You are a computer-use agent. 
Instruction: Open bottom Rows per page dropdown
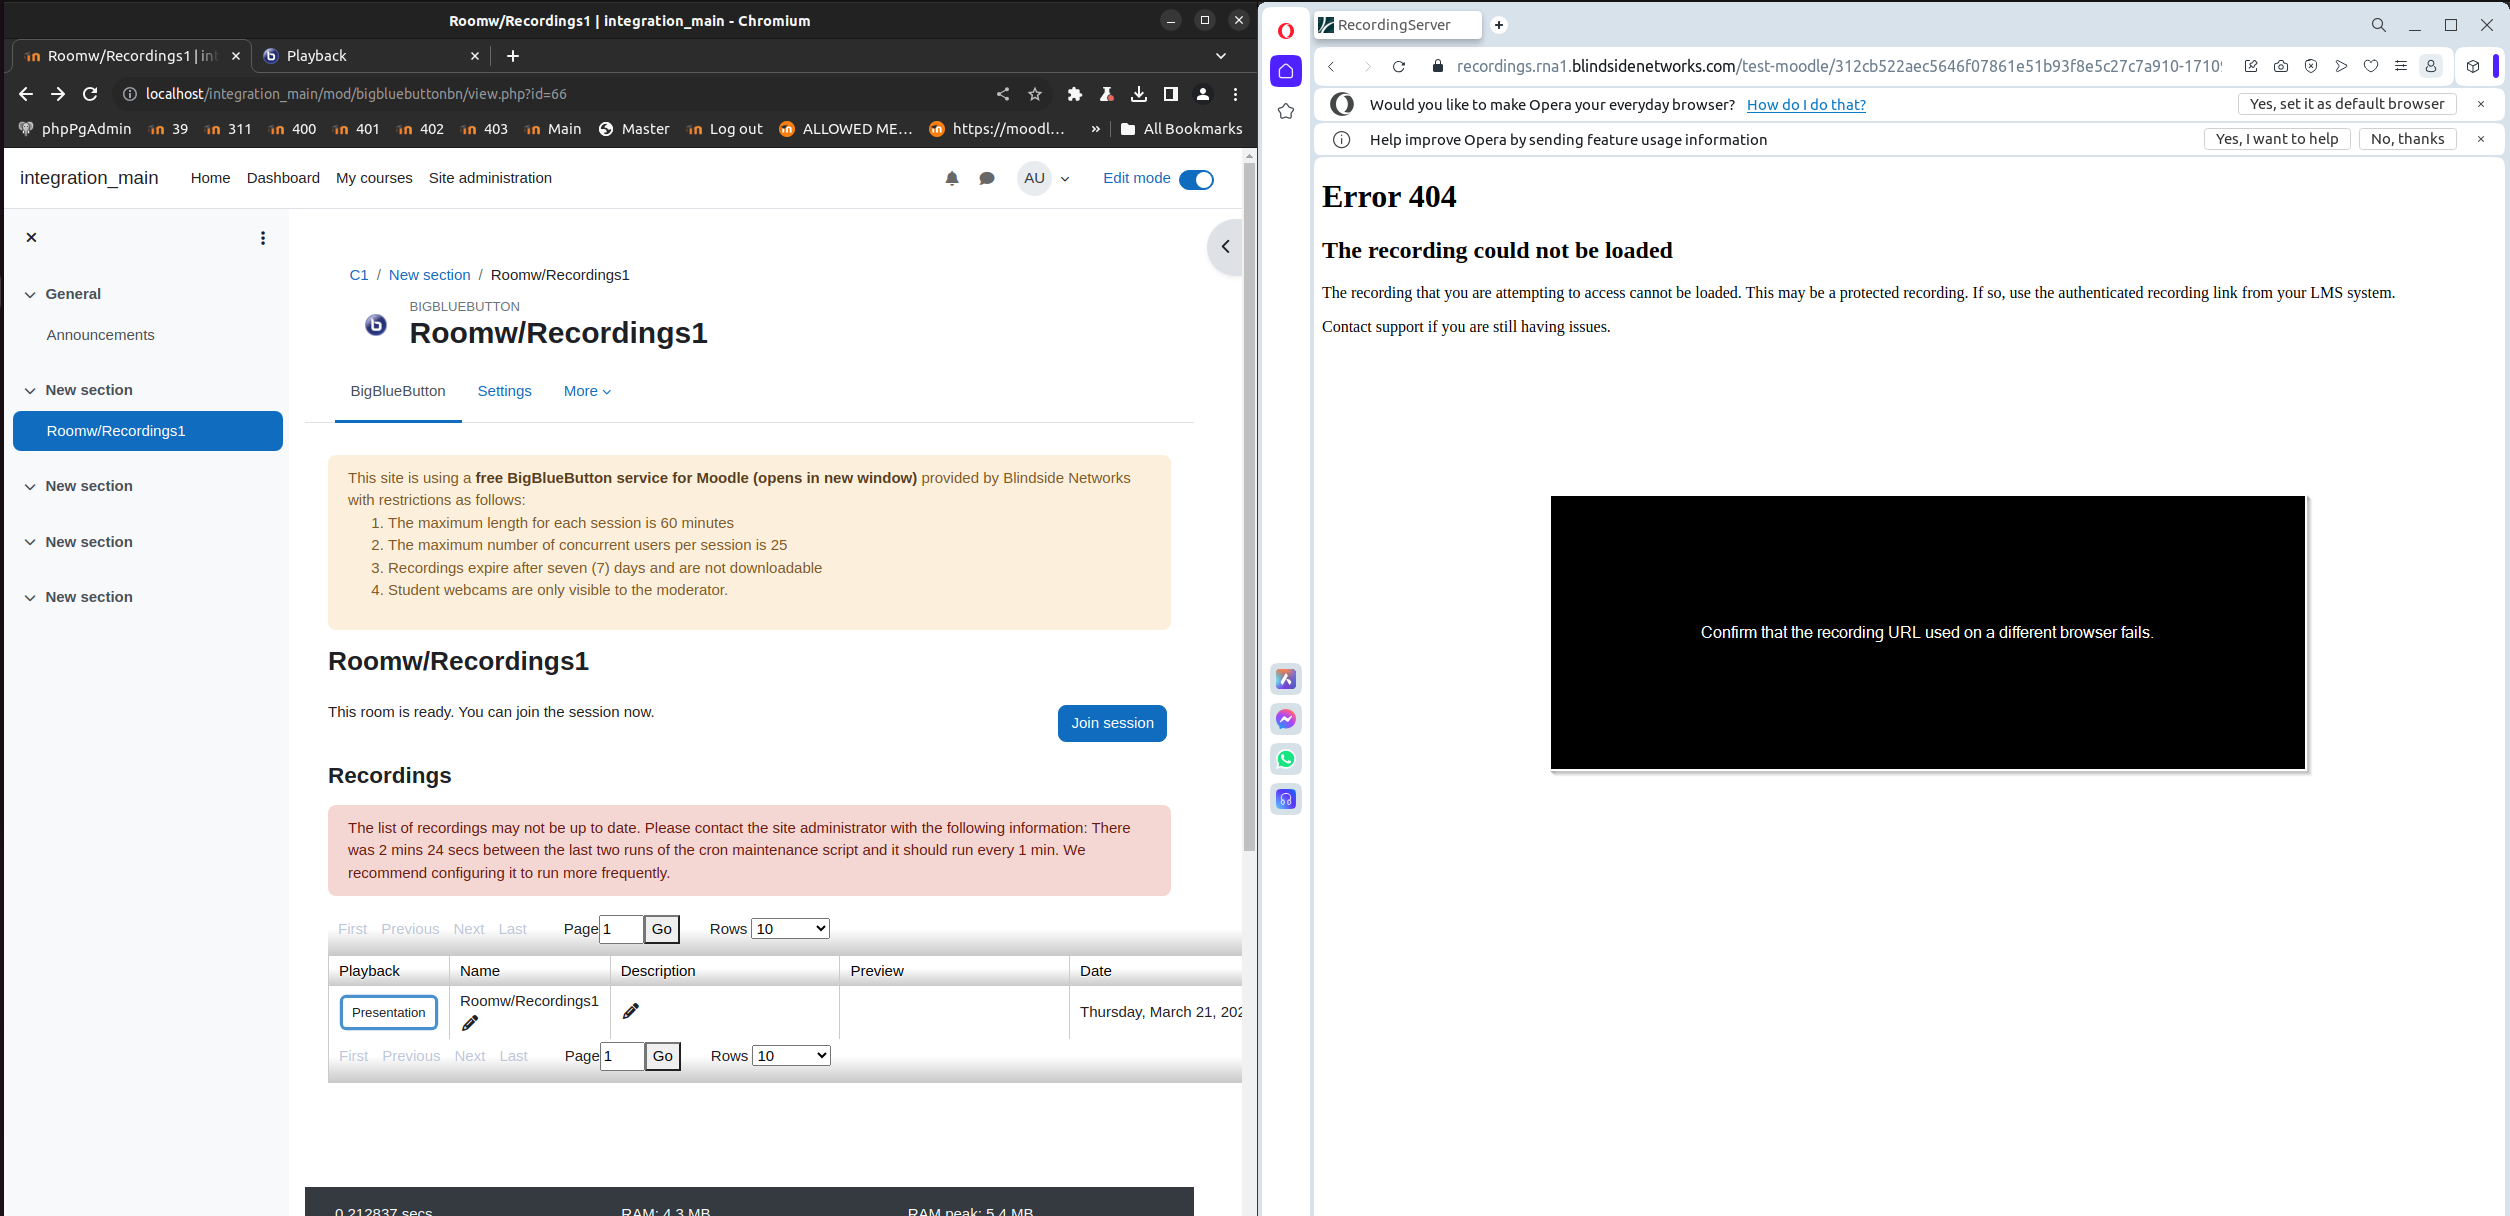[791, 1056]
